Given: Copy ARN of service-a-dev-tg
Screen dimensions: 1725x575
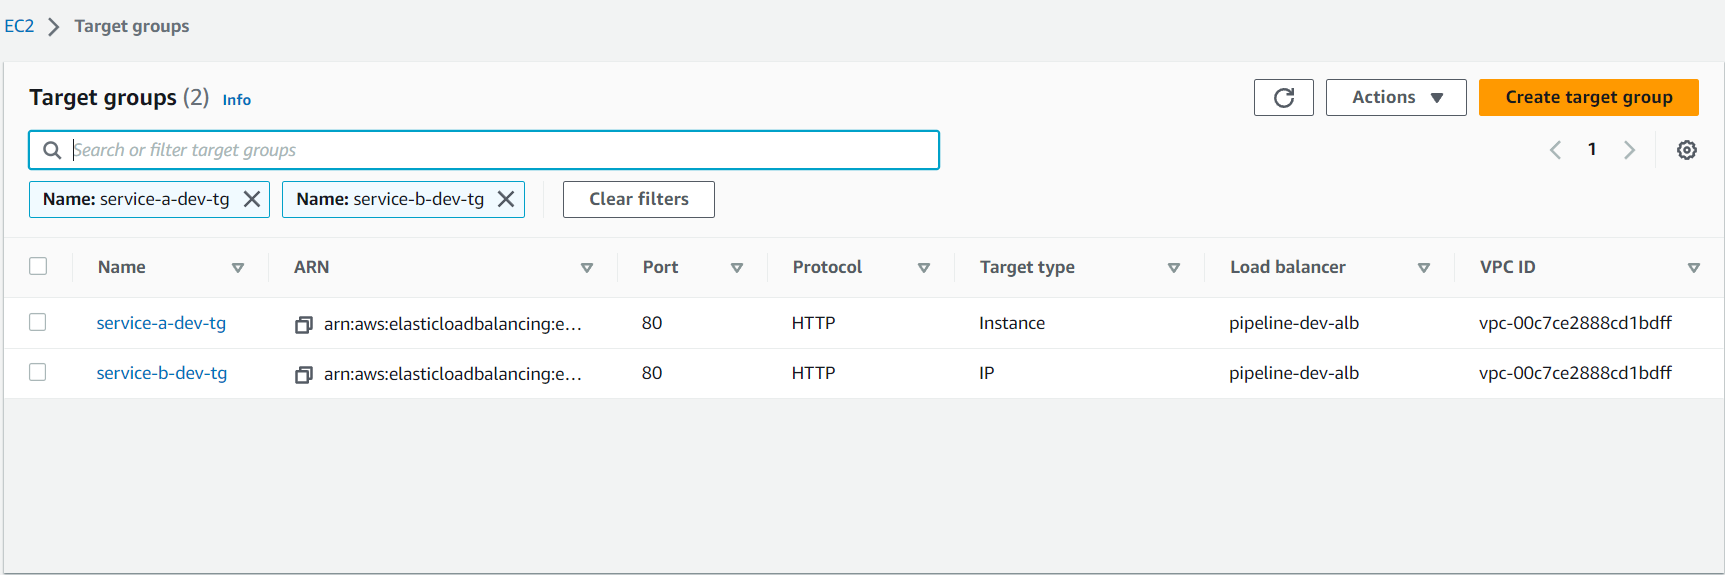Looking at the screenshot, I should pos(304,324).
